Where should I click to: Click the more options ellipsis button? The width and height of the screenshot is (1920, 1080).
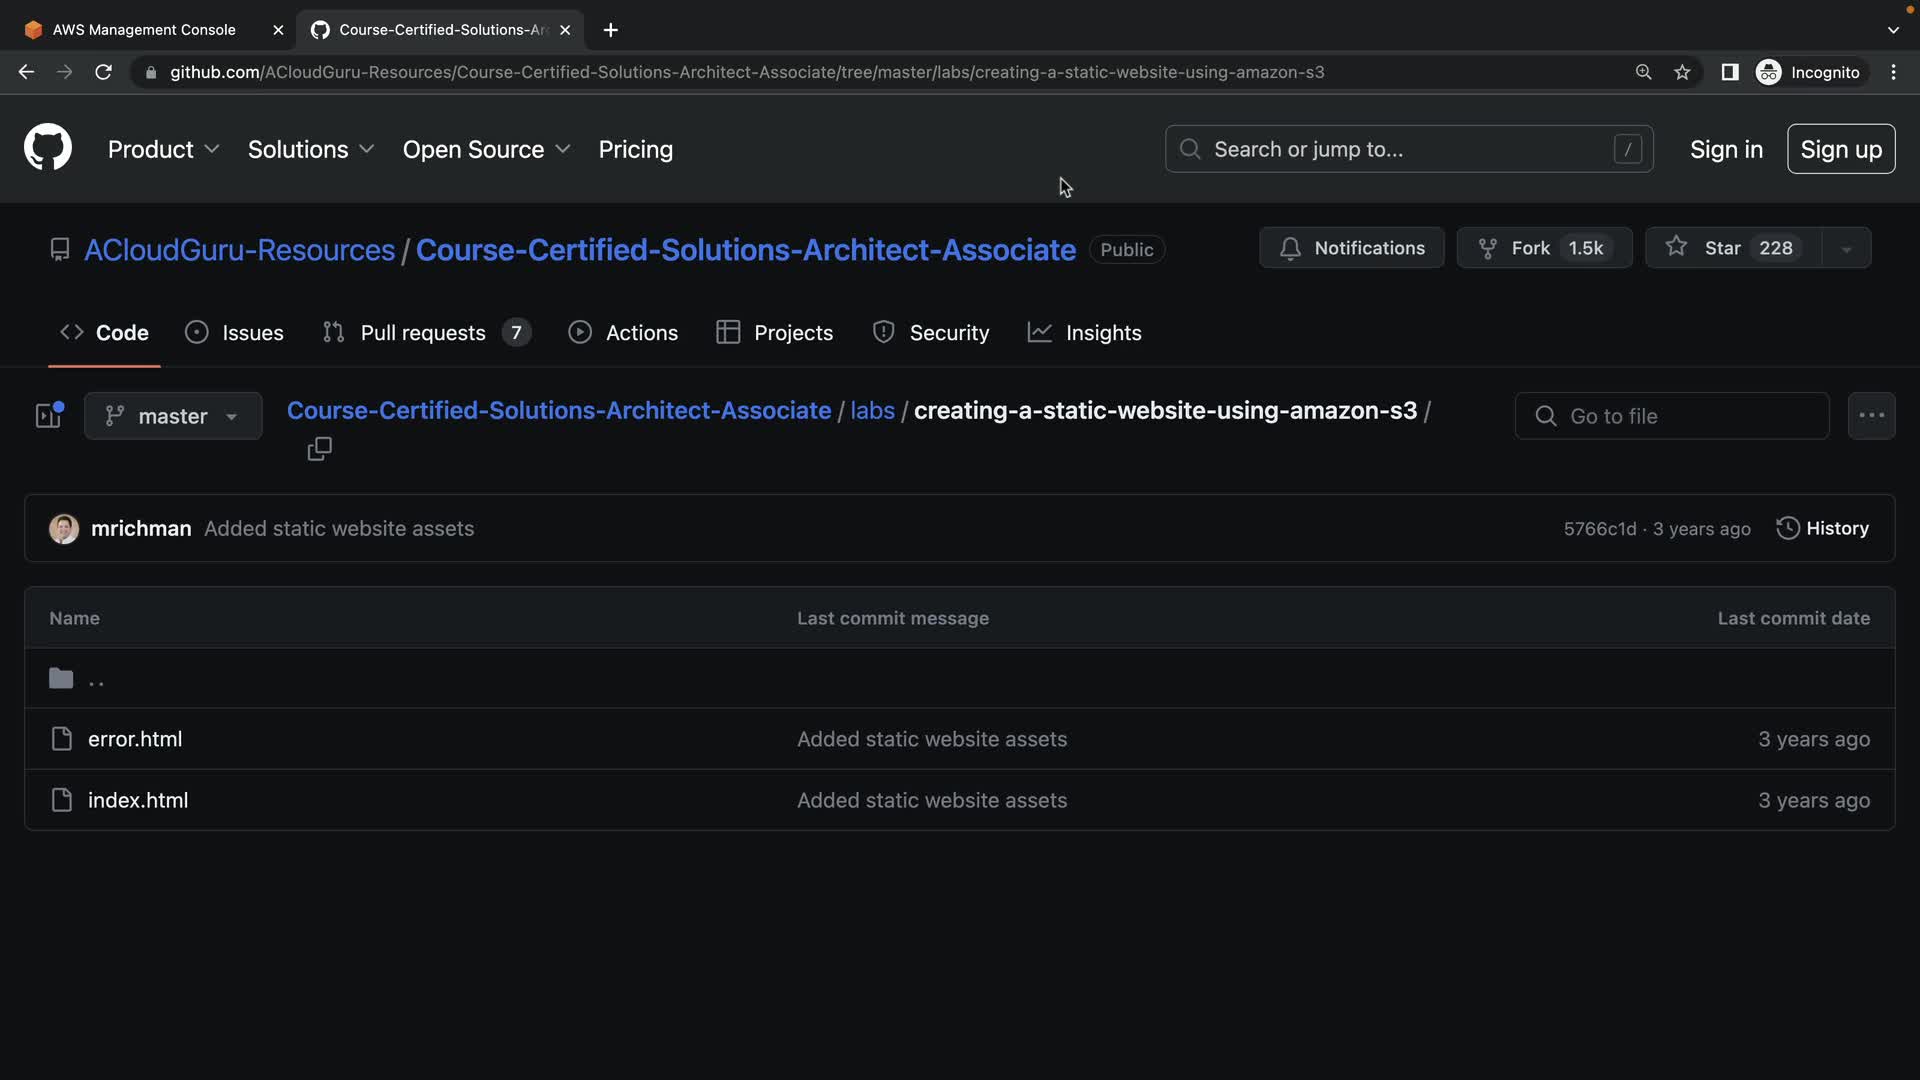(x=1871, y=415)
